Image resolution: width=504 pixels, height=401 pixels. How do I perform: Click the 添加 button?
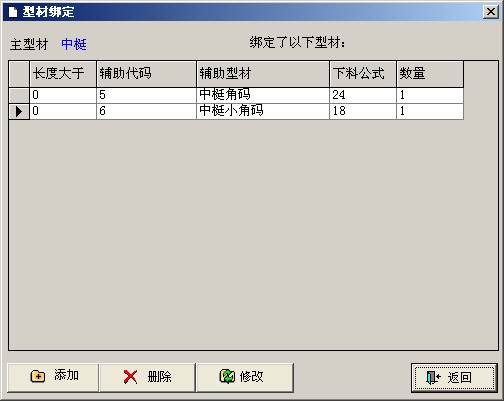[53, 377]
